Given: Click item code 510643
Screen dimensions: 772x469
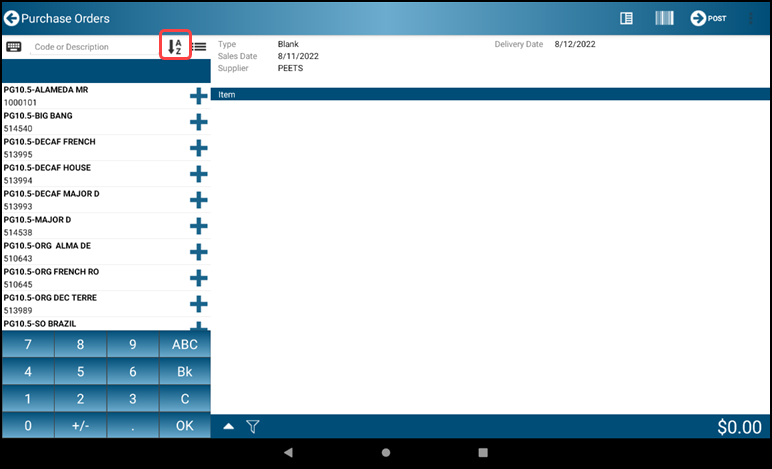Looking at the screenshot, I should point(18,258).
